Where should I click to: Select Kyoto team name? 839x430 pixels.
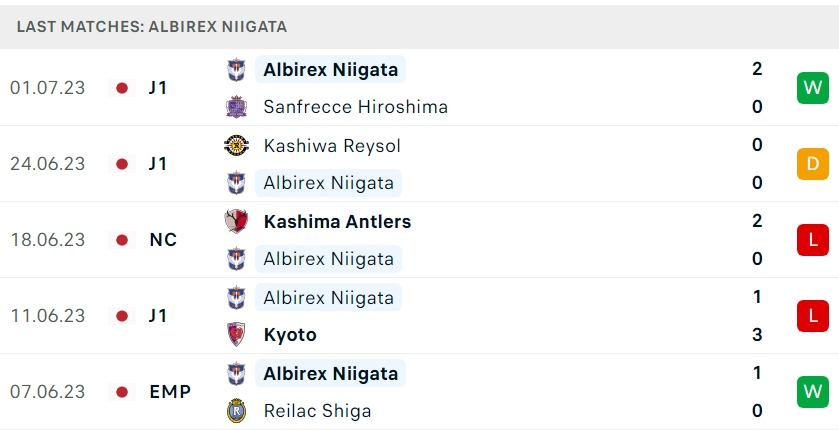pyautogui.click(x=290, y=335)
